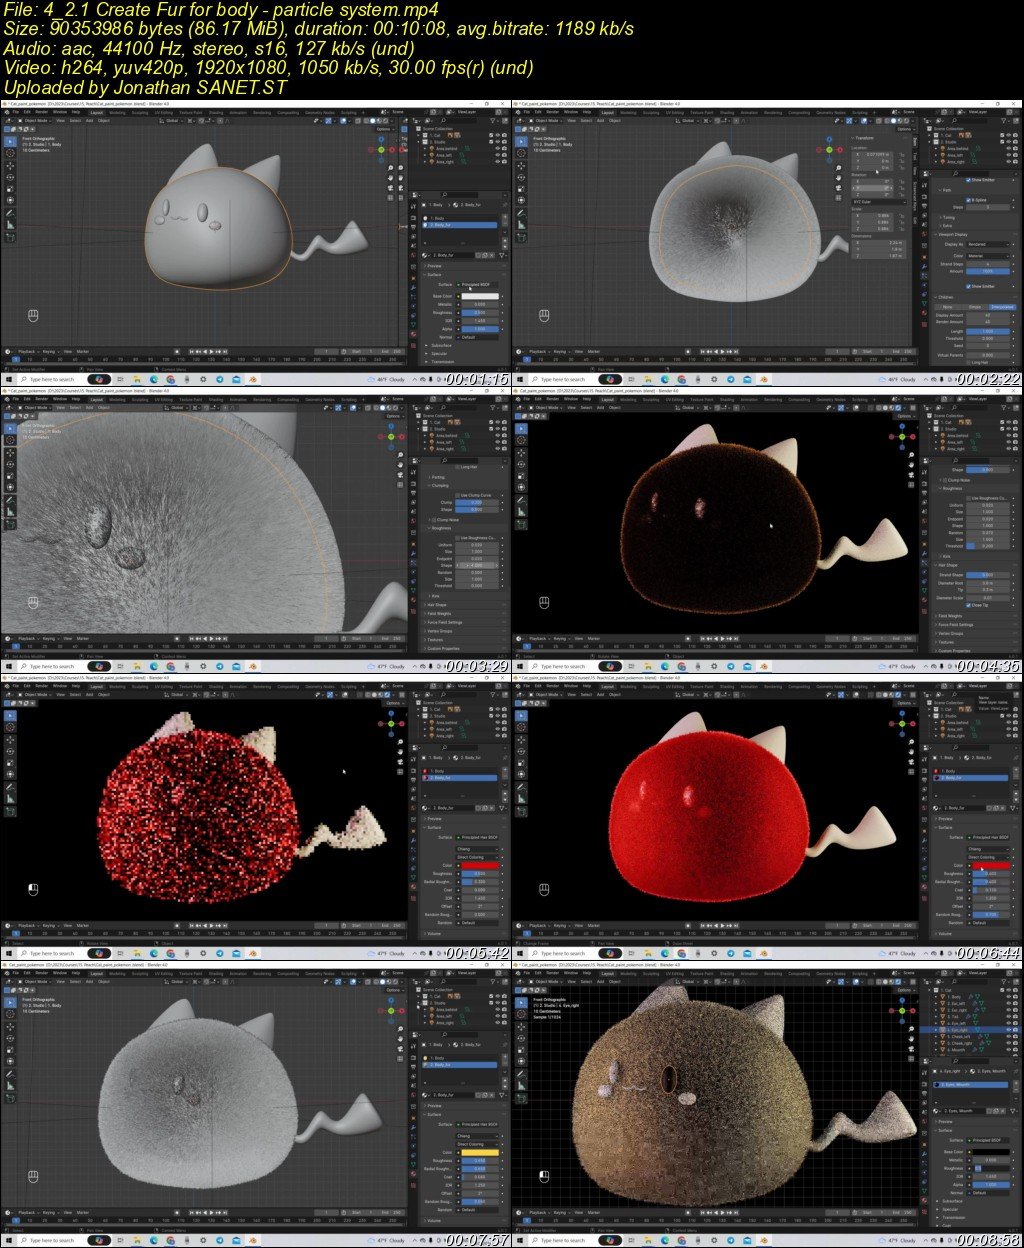This screenshot has width=1024, height=1248.
Task: Open viewport Options button in 00:01:15 frame
Action: (x=385, y=129)
